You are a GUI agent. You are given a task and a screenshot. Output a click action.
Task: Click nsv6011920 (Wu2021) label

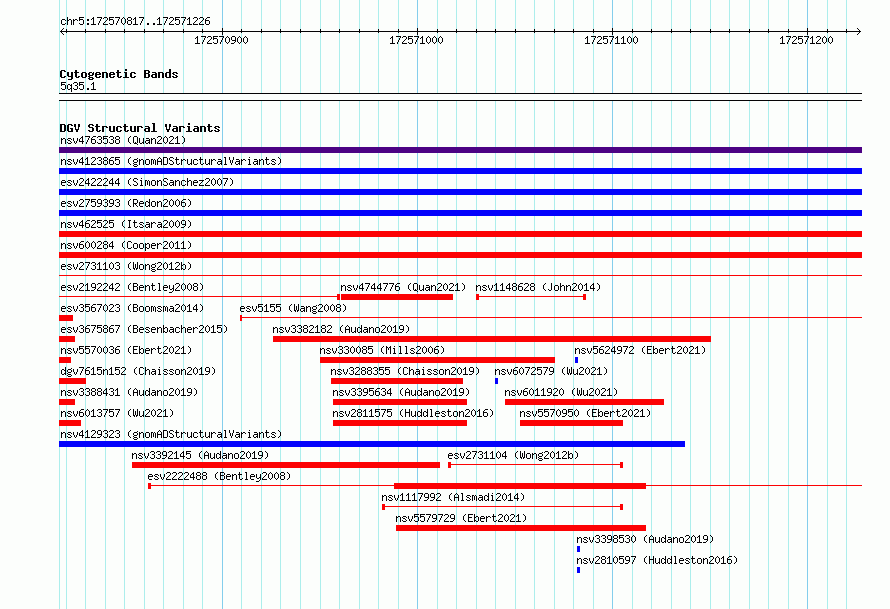click(x=561, y=392)
